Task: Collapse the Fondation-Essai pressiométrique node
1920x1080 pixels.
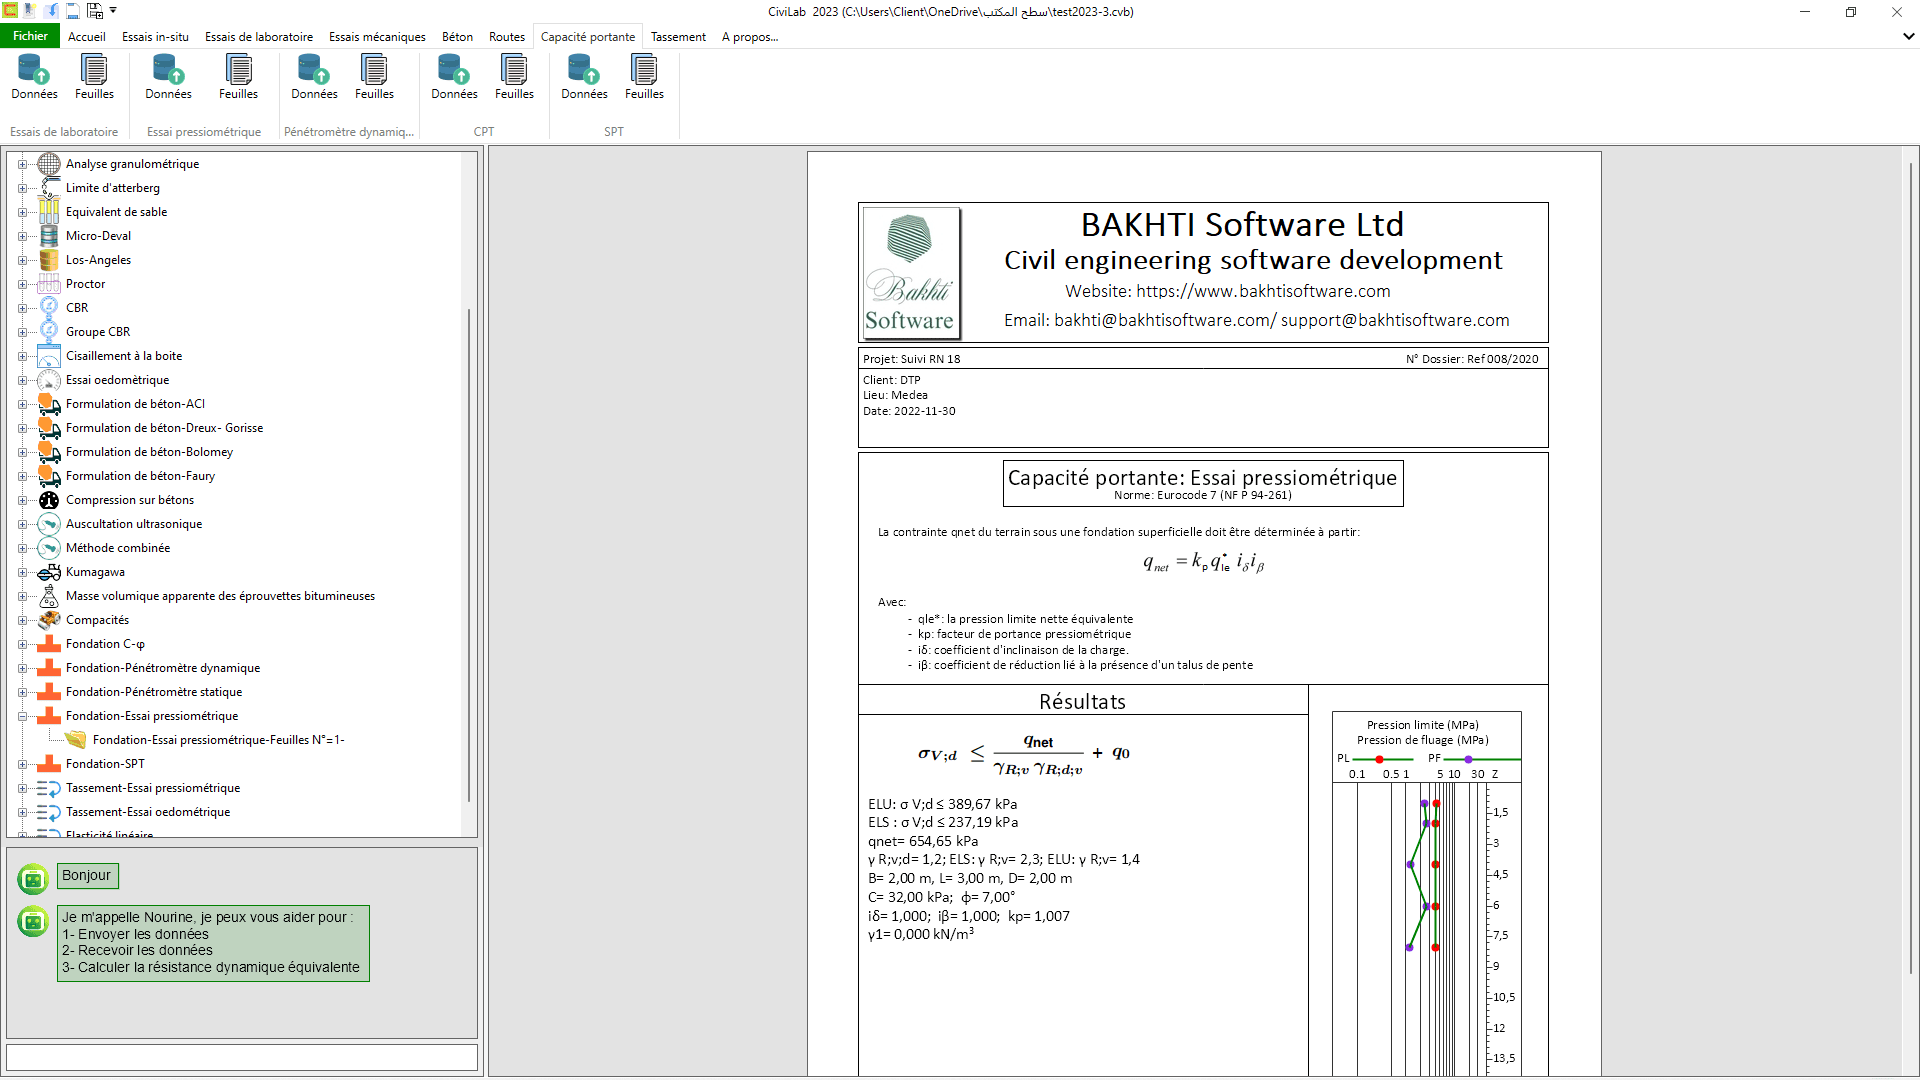Action: (x=22, y=716)
